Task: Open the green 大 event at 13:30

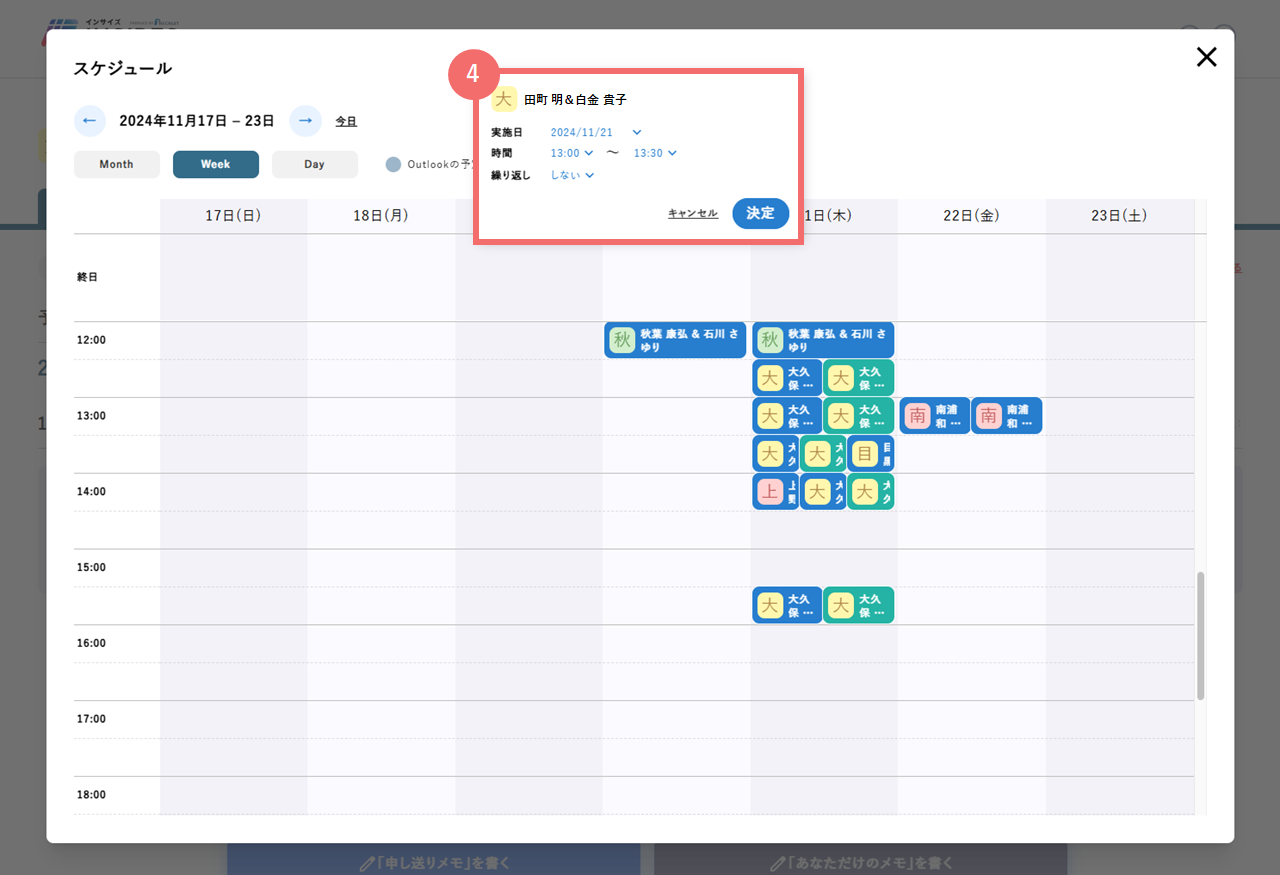Action: (x=823, y=454)
